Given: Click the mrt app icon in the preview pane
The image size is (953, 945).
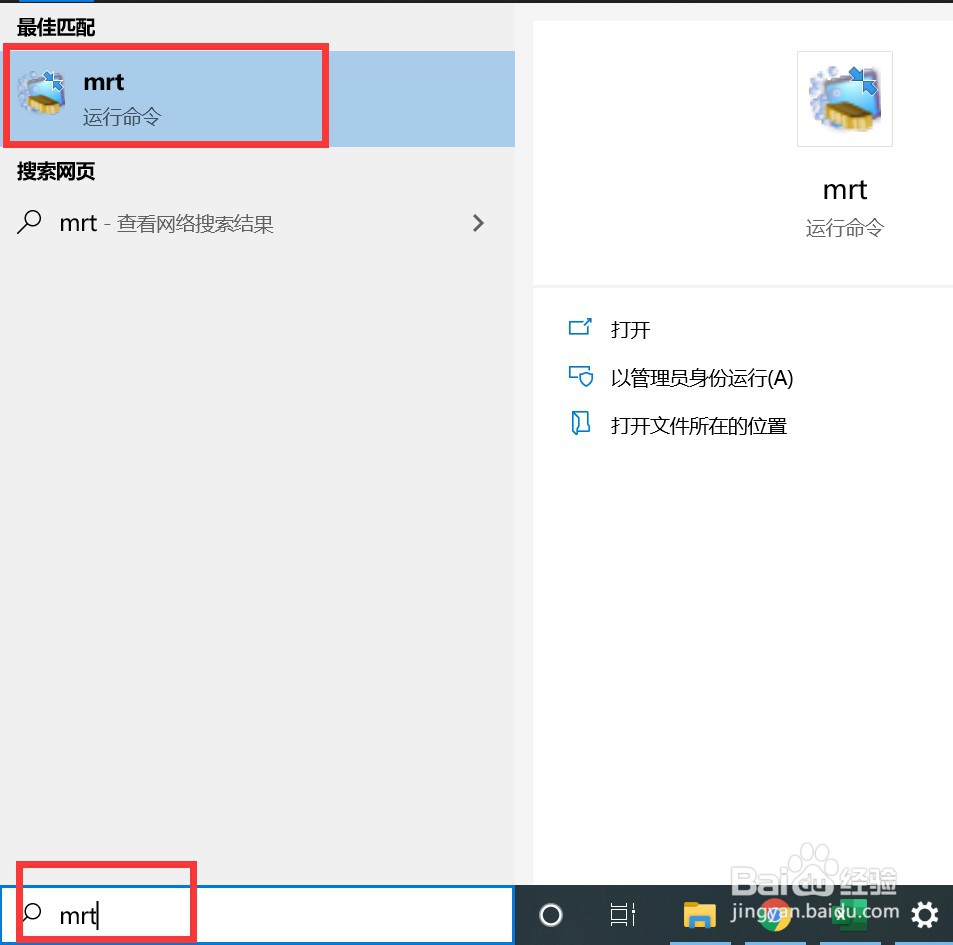Looking at the screenshot, I should (x=844, y=99).
